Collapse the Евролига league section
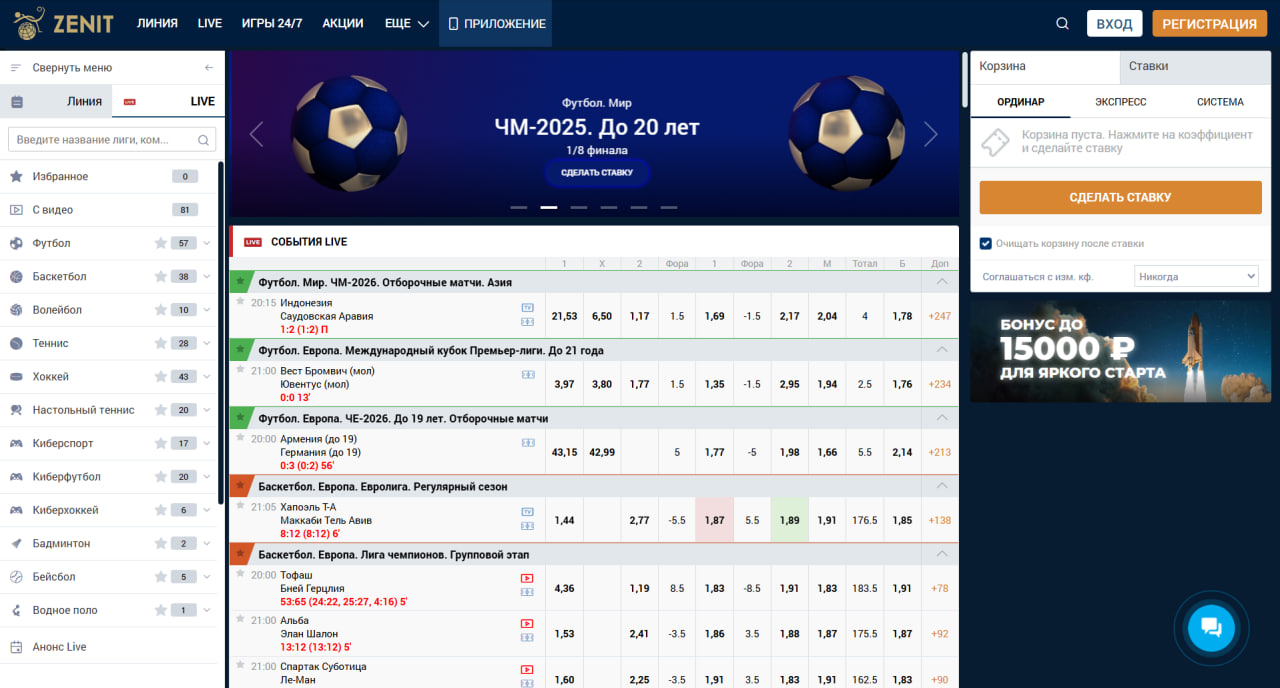The height and width of the screenshot is (688, 1280). tap(941, 486)
